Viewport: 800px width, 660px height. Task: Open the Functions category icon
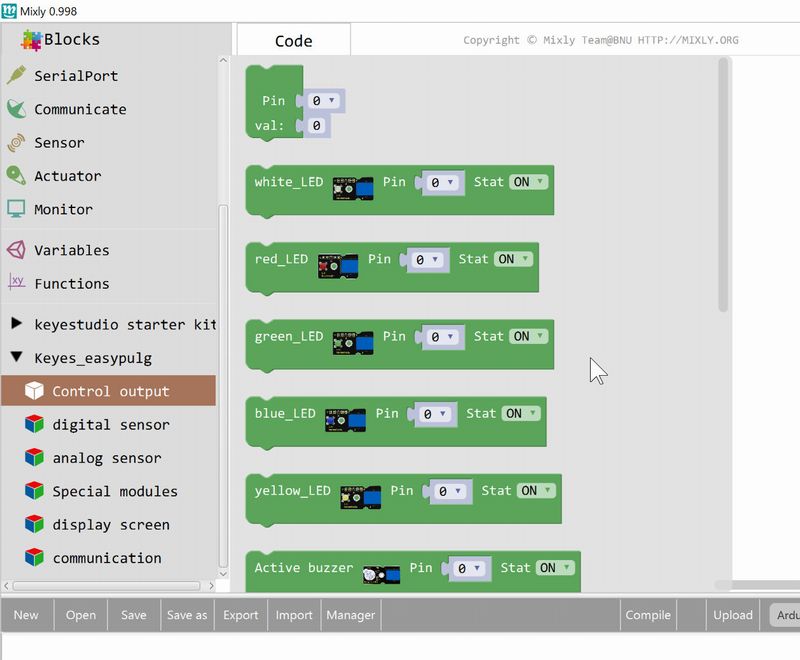(16, 282)
